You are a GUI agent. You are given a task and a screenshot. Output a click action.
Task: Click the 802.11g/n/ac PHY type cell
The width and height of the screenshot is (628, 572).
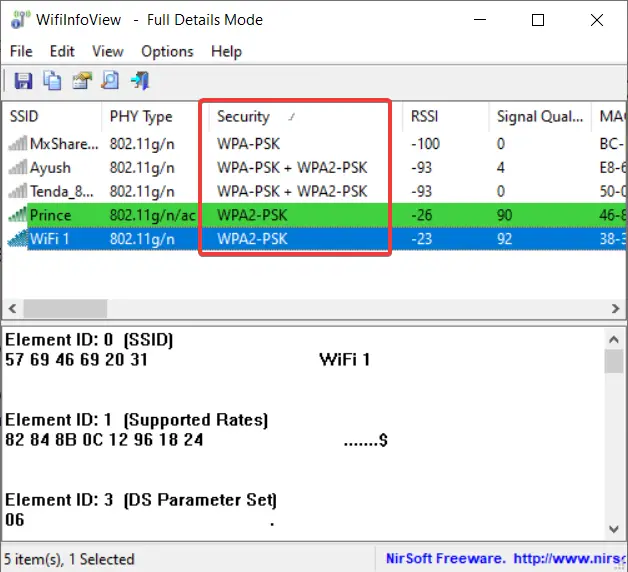153,215
